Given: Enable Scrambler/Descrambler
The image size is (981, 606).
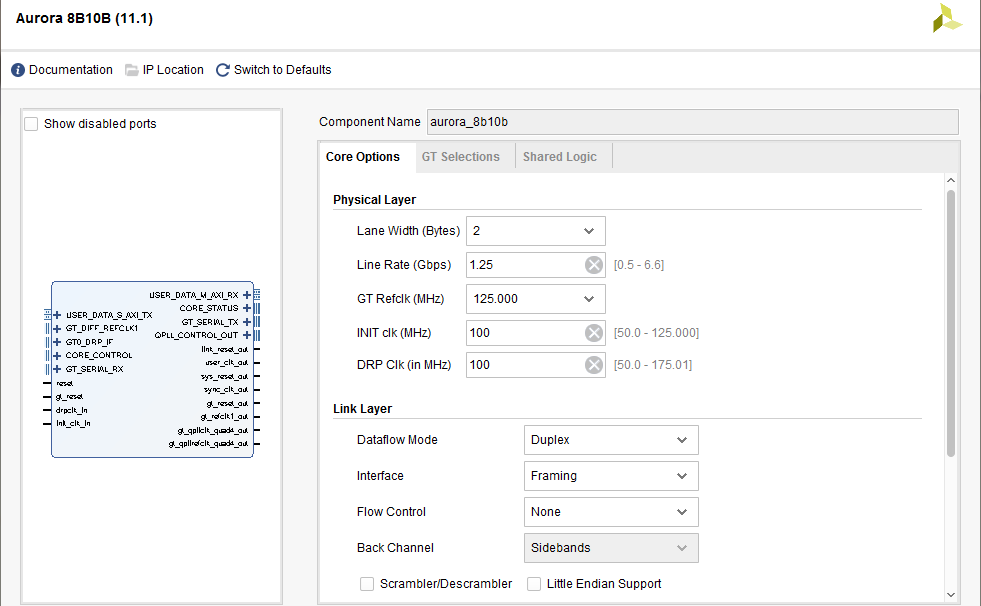Looking at the screenshot, I should (x=367, y=583).
